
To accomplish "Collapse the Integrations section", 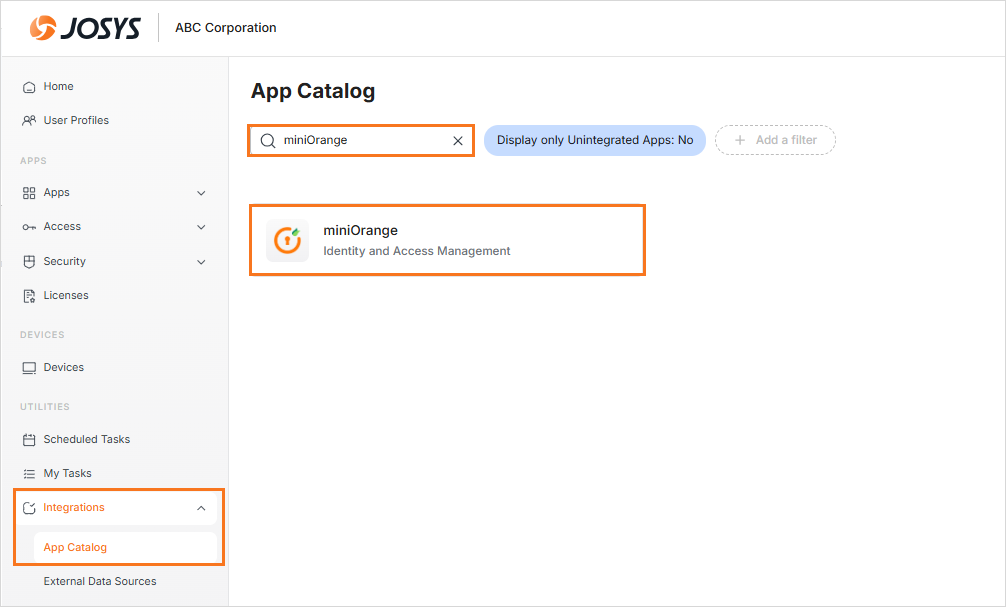I will (x=201, y=508).
